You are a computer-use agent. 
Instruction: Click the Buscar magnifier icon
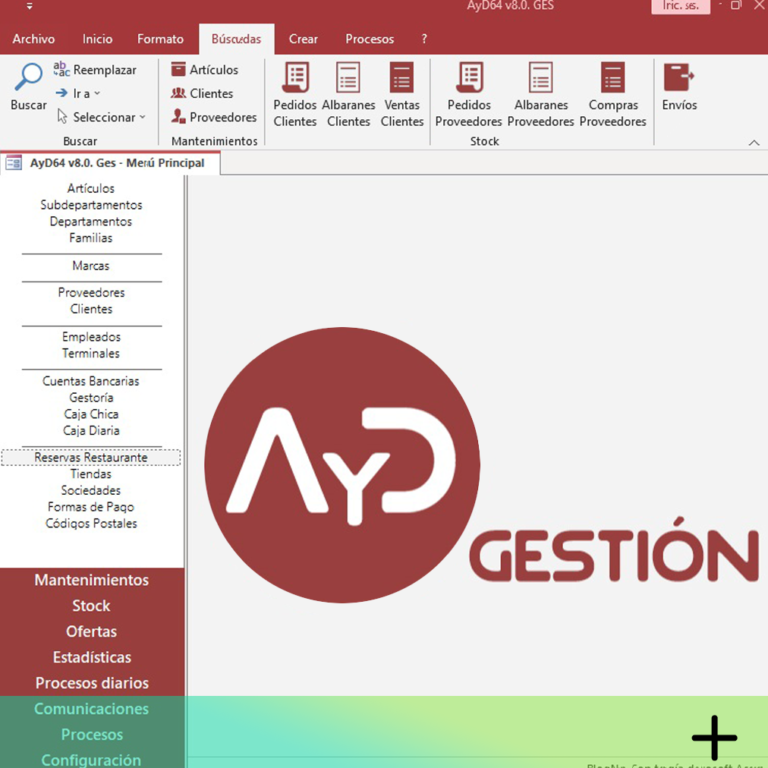click(28, 77)
